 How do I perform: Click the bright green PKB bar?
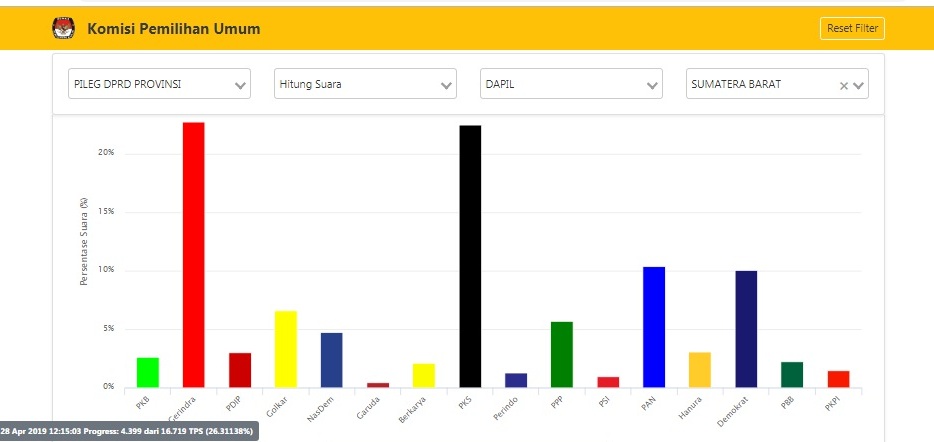[x=147, y=372]
